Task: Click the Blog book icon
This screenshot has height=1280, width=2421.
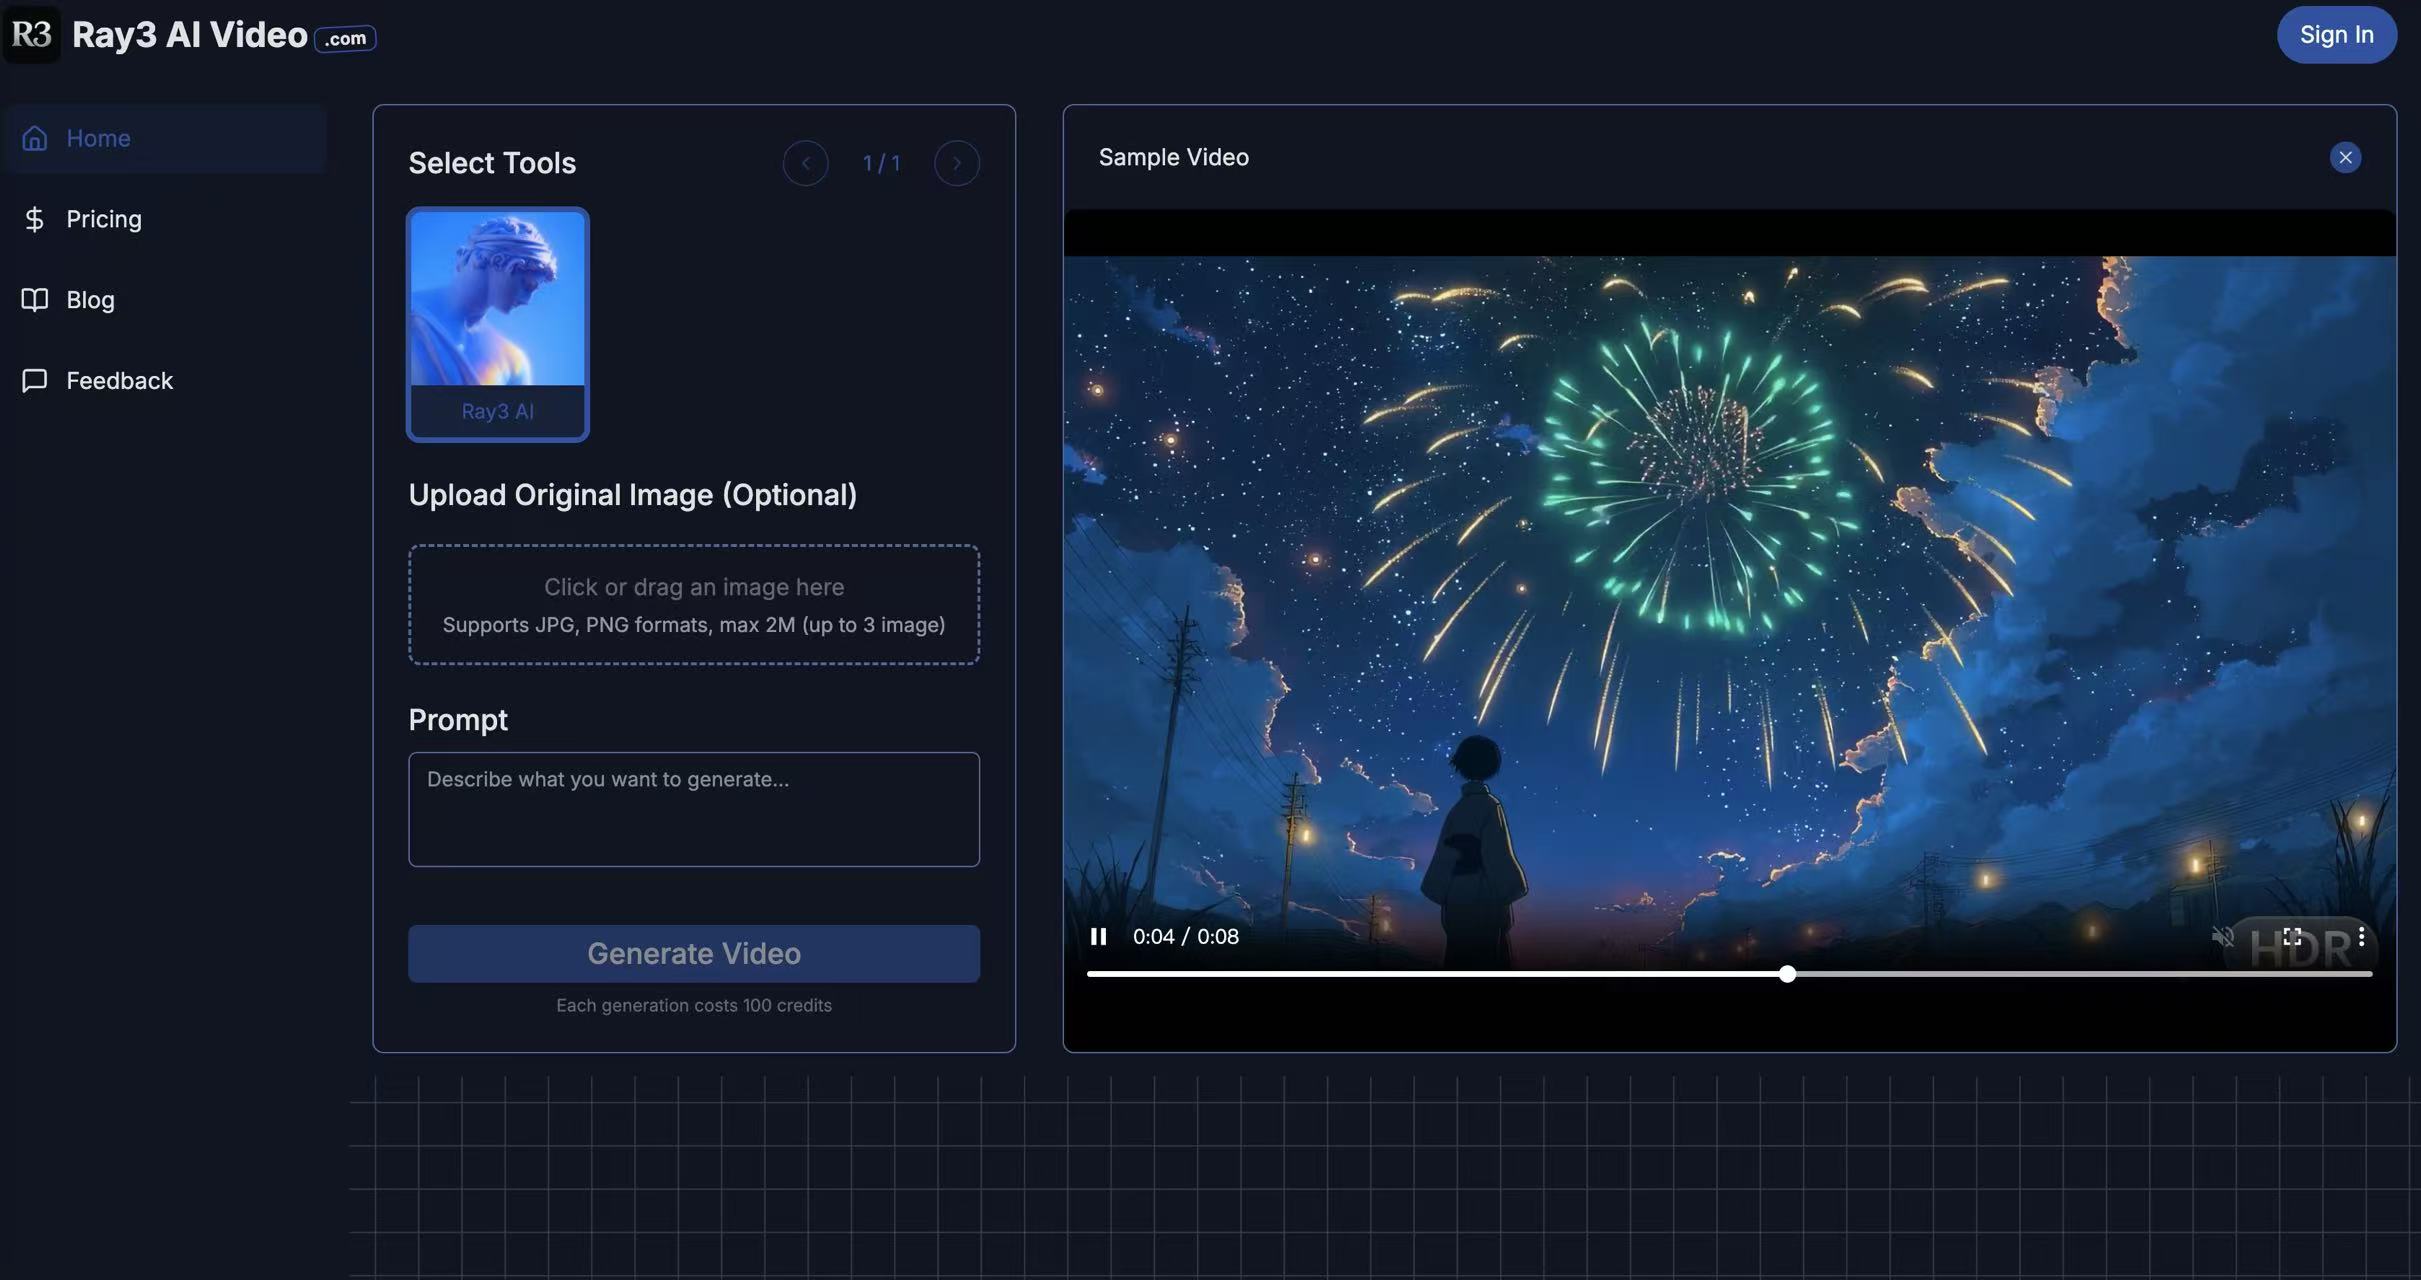Action: tap(35, 300)
